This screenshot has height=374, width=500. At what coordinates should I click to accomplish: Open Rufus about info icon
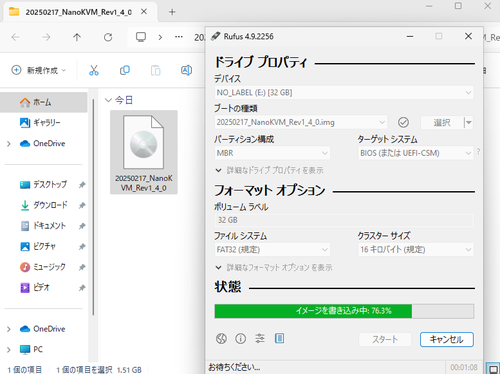[x=240, y=339]
